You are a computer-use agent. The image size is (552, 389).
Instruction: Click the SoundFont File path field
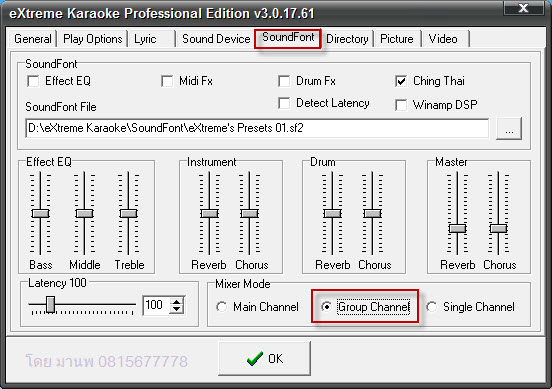pos(257,128)
